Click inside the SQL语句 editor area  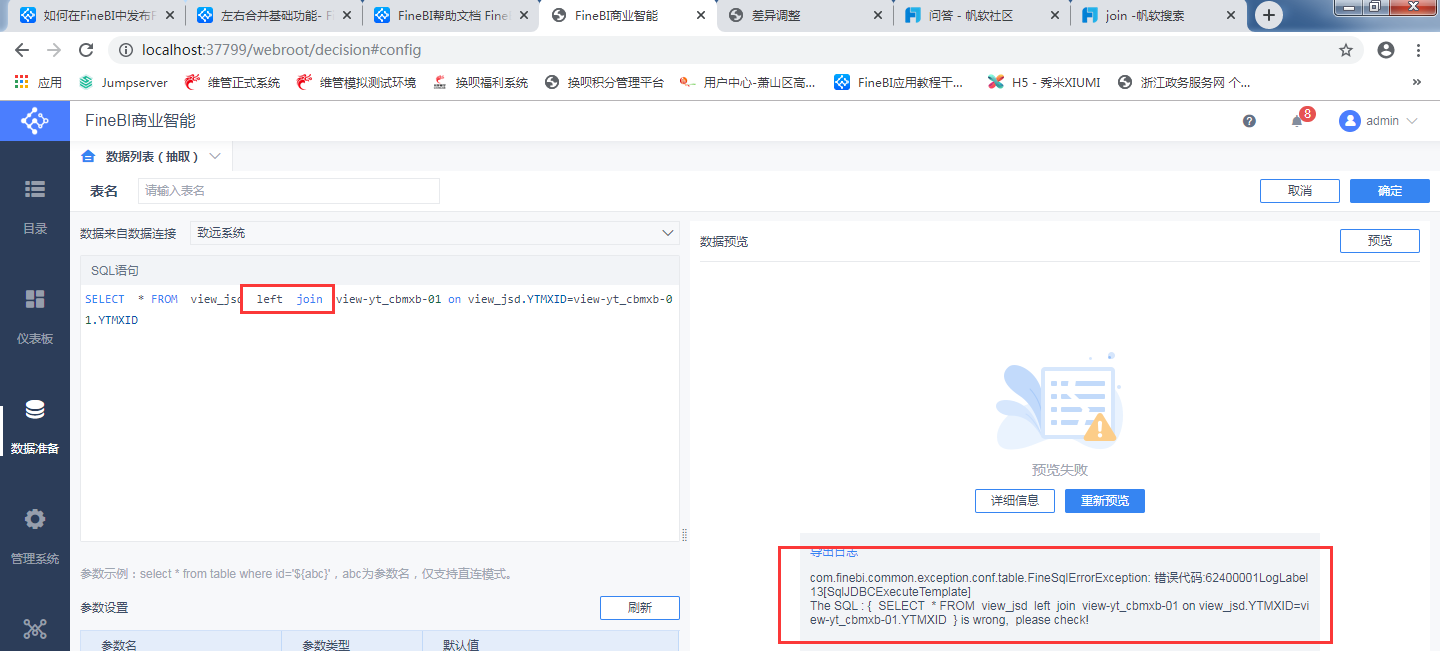(x=380, y=412)
